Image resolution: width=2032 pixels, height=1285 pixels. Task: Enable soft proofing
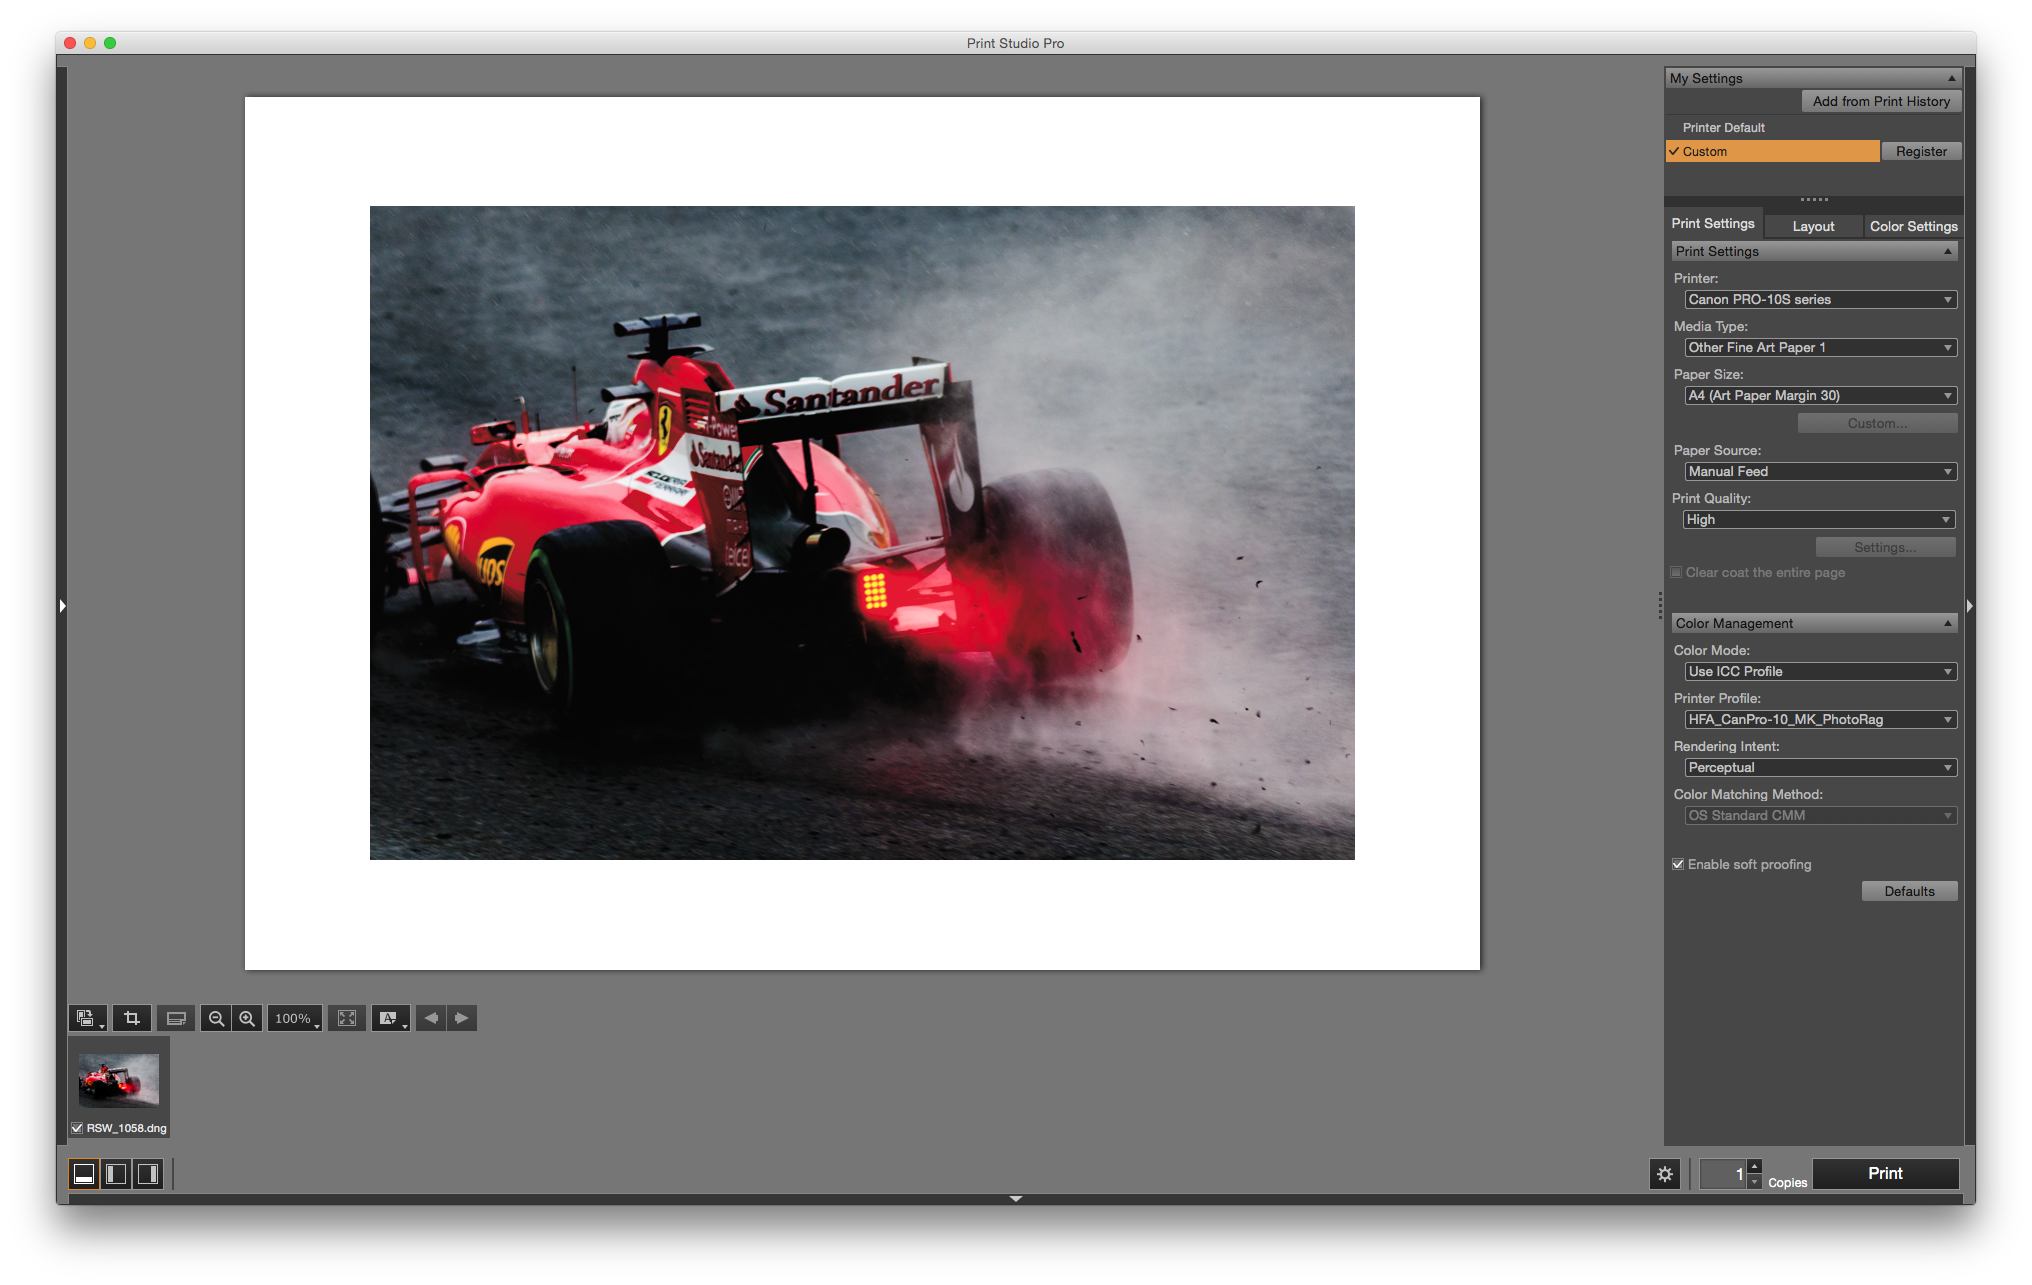pyautogui.click(x=1678, y=864)
